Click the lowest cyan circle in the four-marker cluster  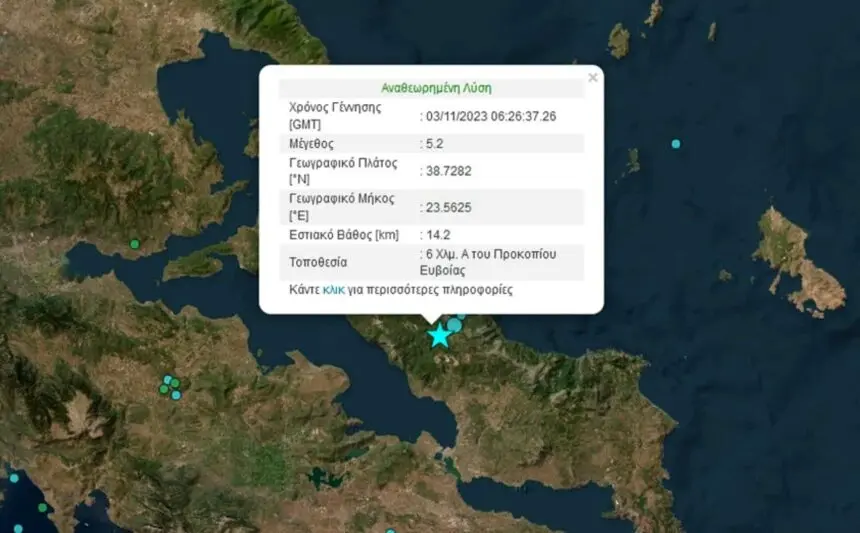[176, 395]
